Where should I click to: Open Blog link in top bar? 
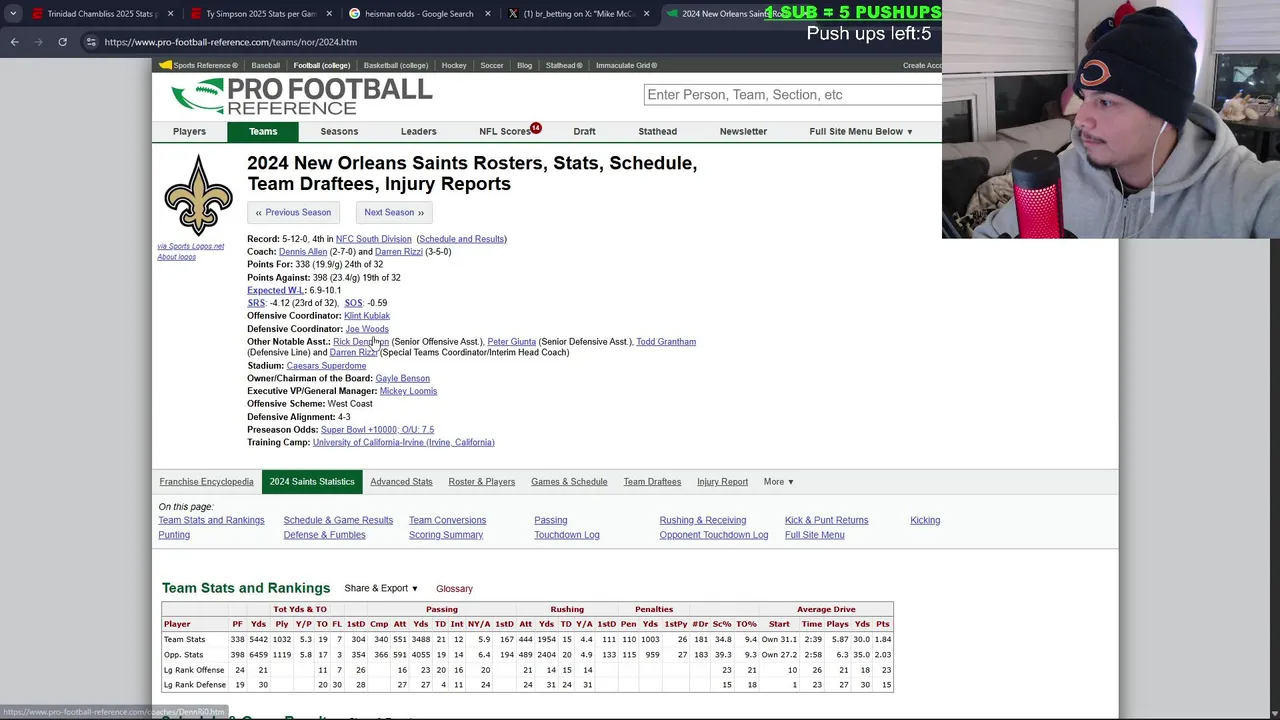pyautogui.click(x=524, y=65)
